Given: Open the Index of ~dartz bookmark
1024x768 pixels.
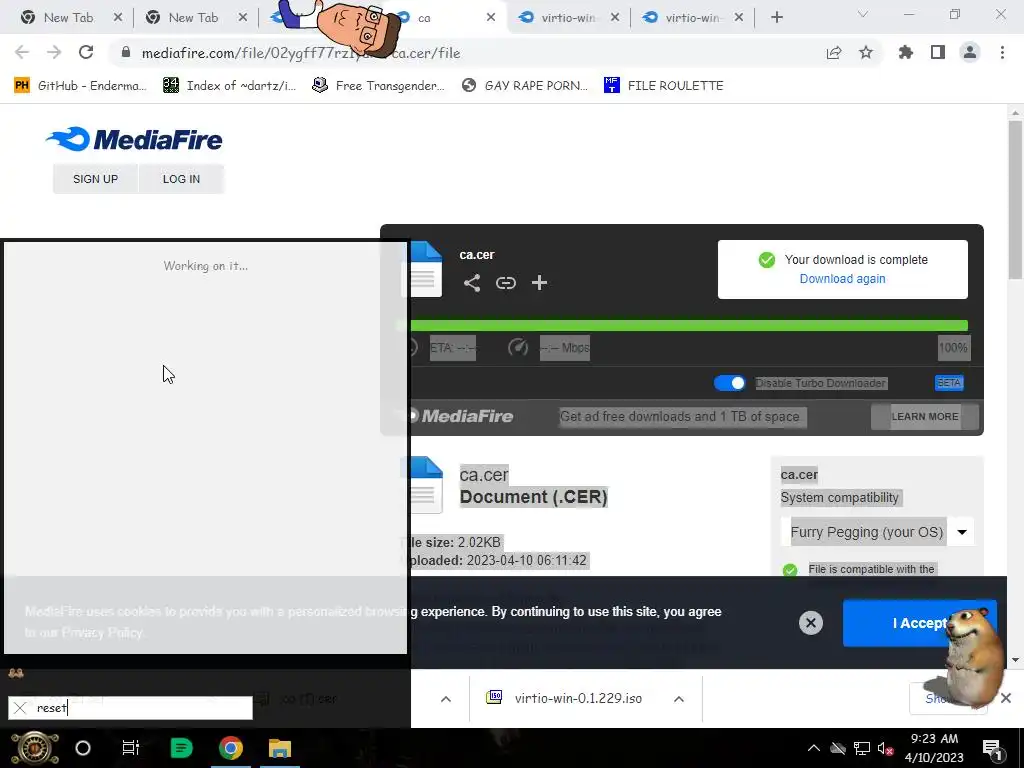Looking at the screenshot, I should tap(229, 86).
